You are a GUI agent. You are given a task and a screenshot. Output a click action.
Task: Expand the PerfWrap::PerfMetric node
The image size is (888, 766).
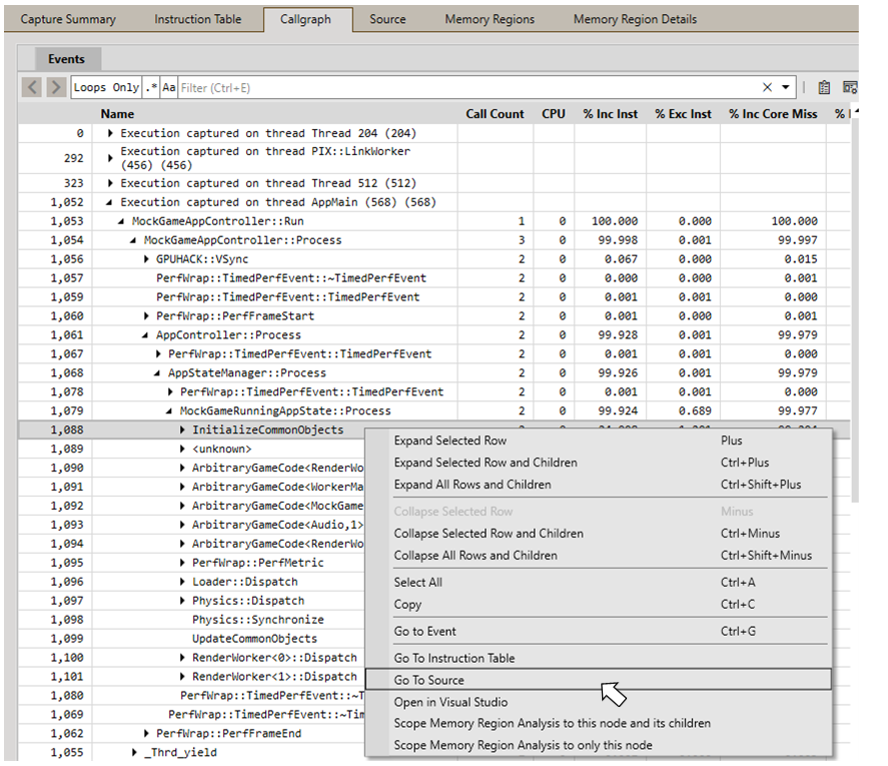click(x=182, y=563)
